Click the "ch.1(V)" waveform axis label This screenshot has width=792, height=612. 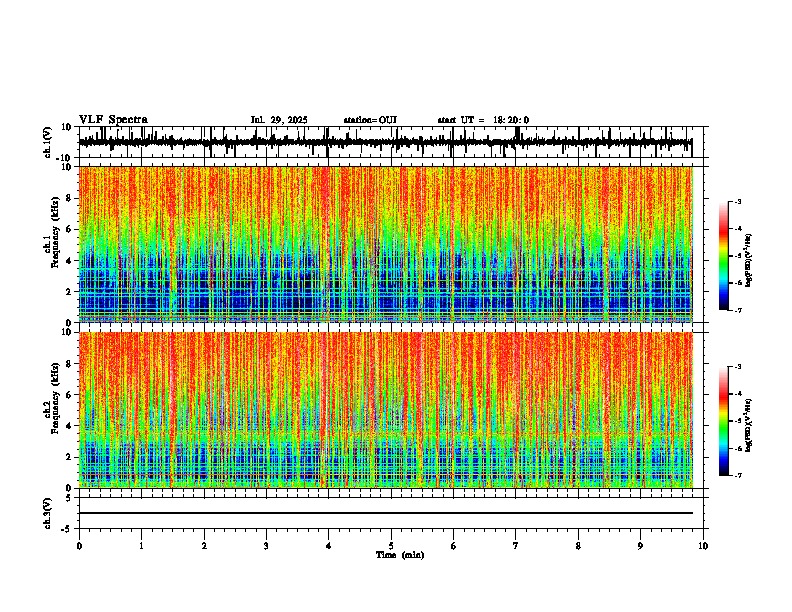click(48, 142)
